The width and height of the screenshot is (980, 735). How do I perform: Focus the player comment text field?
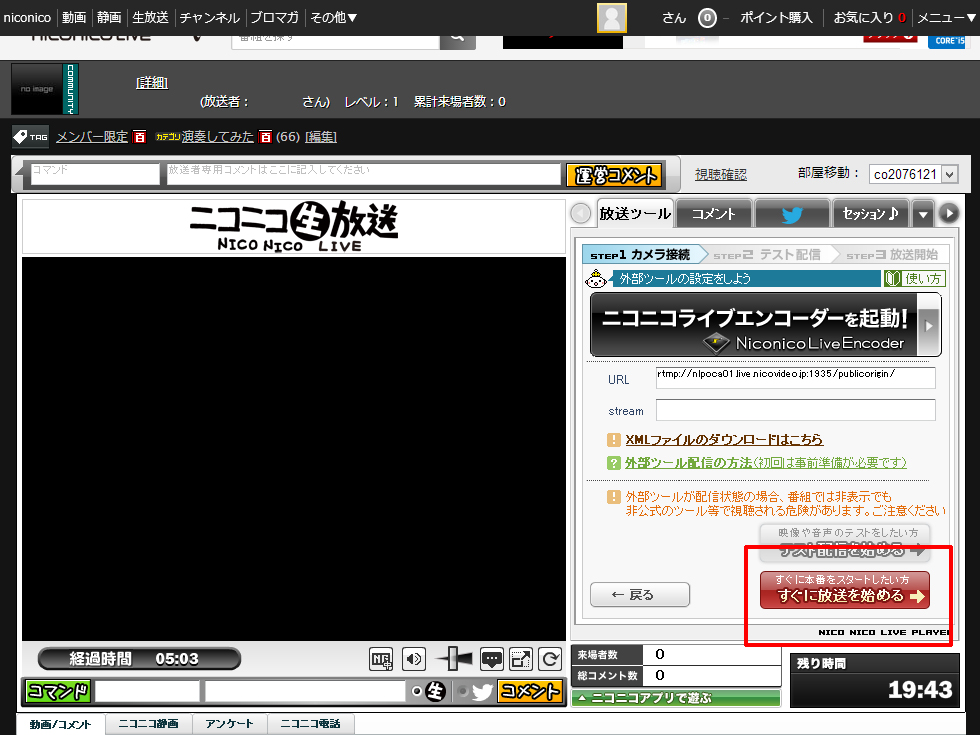tap(305, 691)
